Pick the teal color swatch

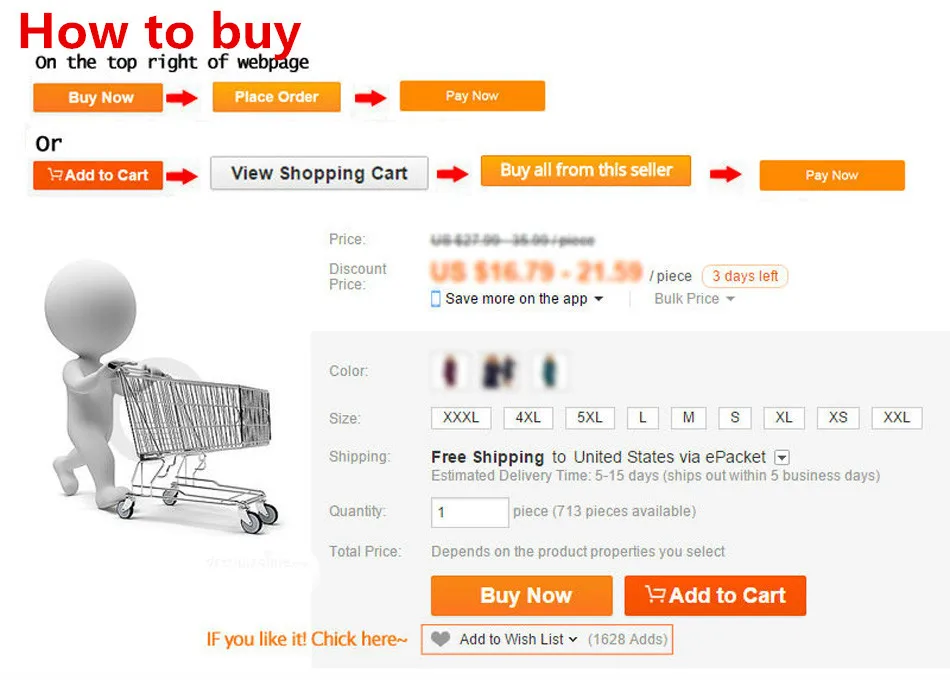(550, 371)
